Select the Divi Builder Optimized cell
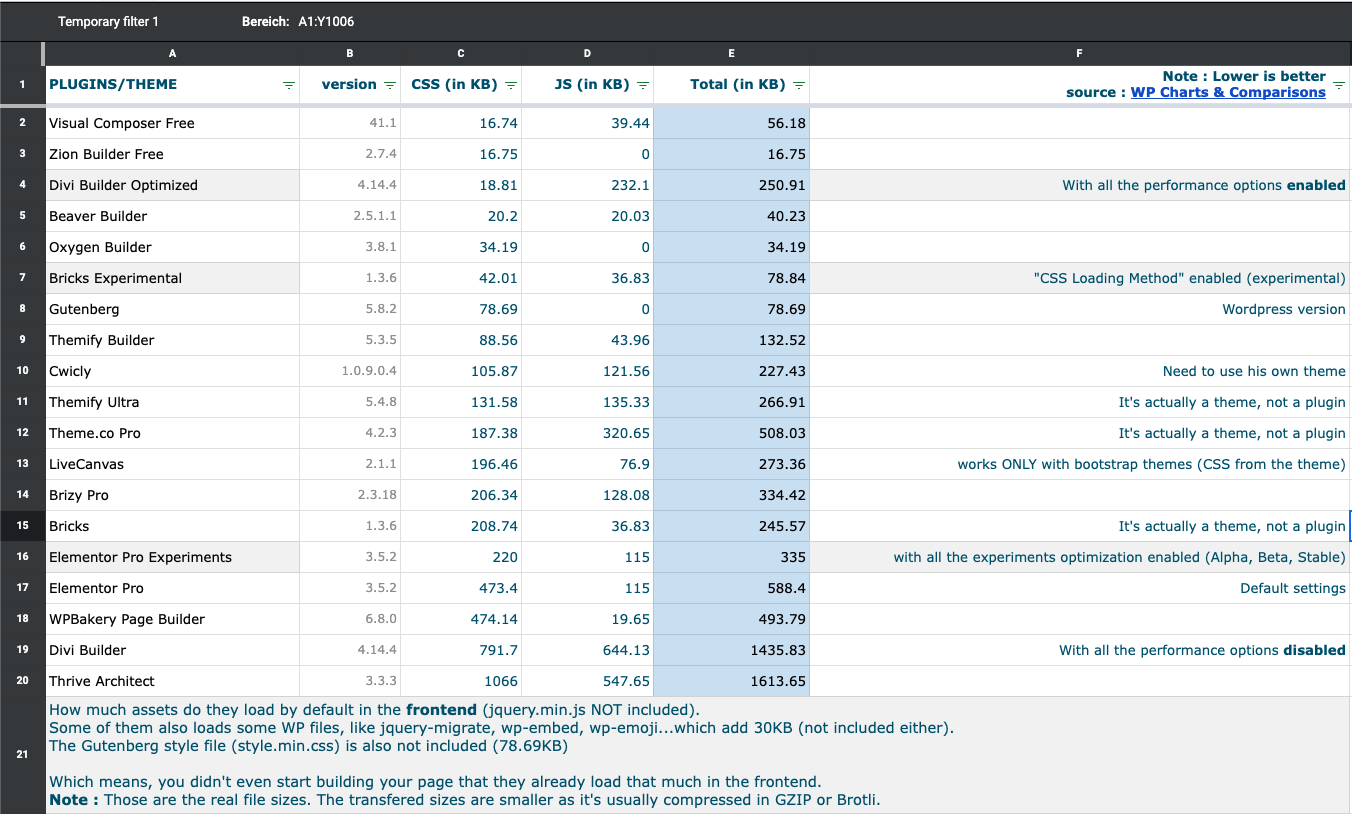Image resolution: width=1352 pixels, height=814 pixels. click(x=172, y=185)
